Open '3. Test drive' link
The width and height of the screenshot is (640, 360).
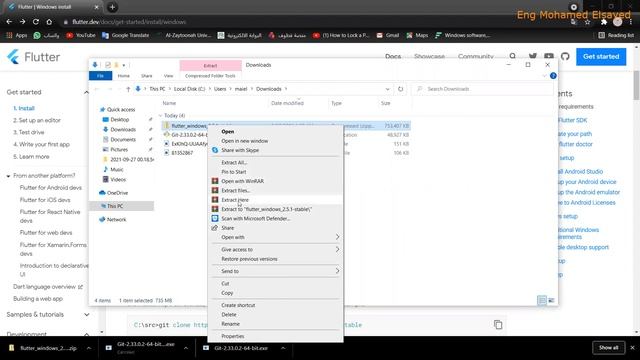(x=29, y=132)
